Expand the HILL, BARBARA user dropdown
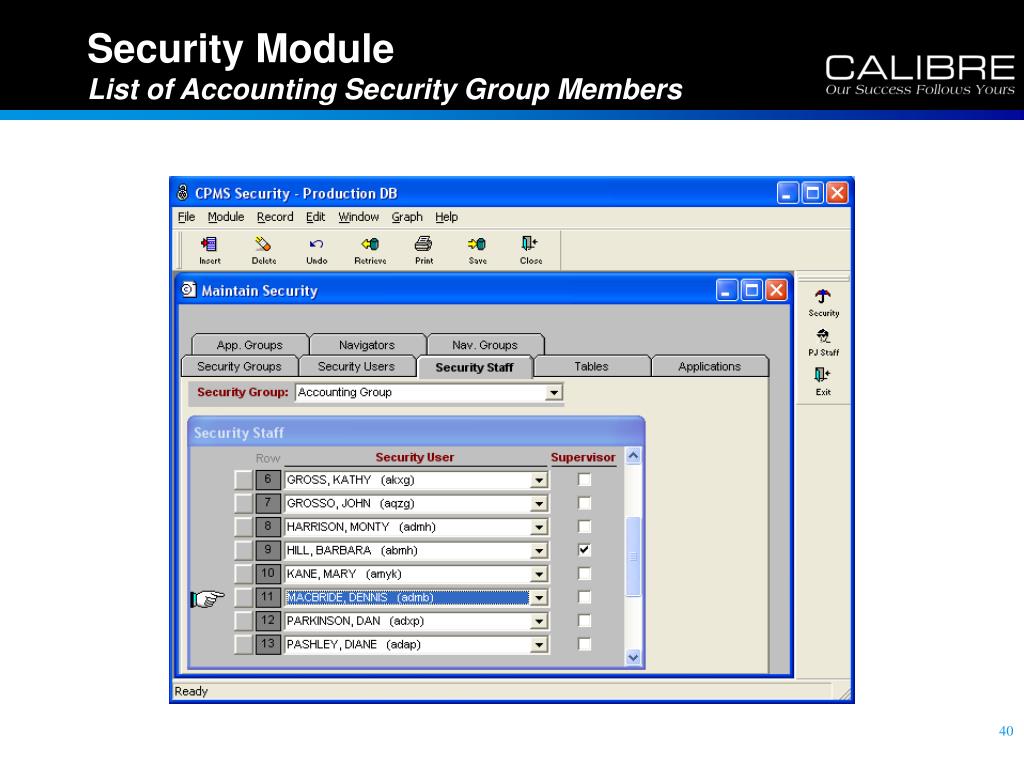 point(539,551)
